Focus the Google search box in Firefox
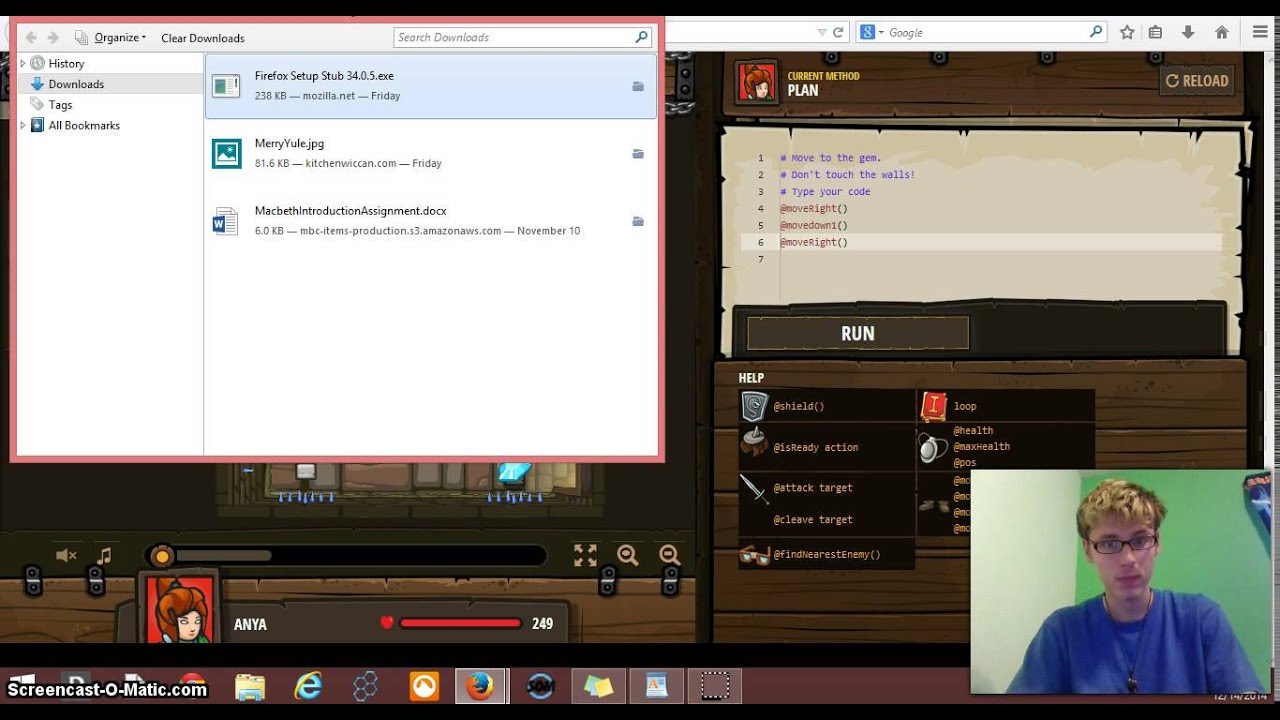 coord(985,32)
